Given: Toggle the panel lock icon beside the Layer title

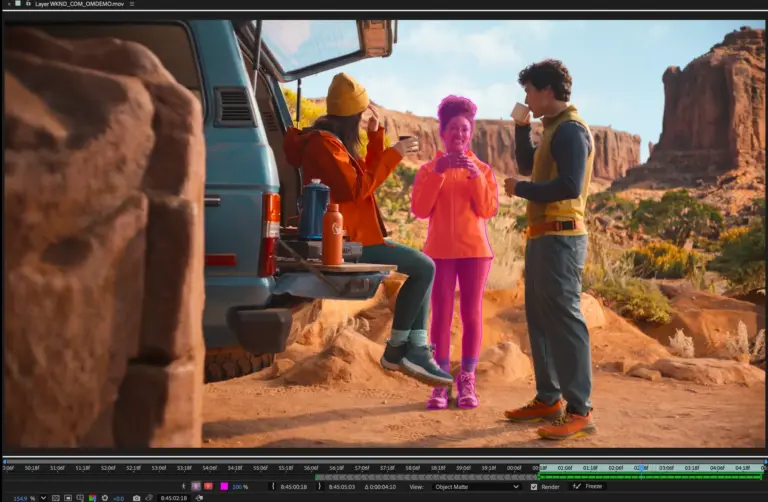Looking at the screenshot, I should click(28, 3).
